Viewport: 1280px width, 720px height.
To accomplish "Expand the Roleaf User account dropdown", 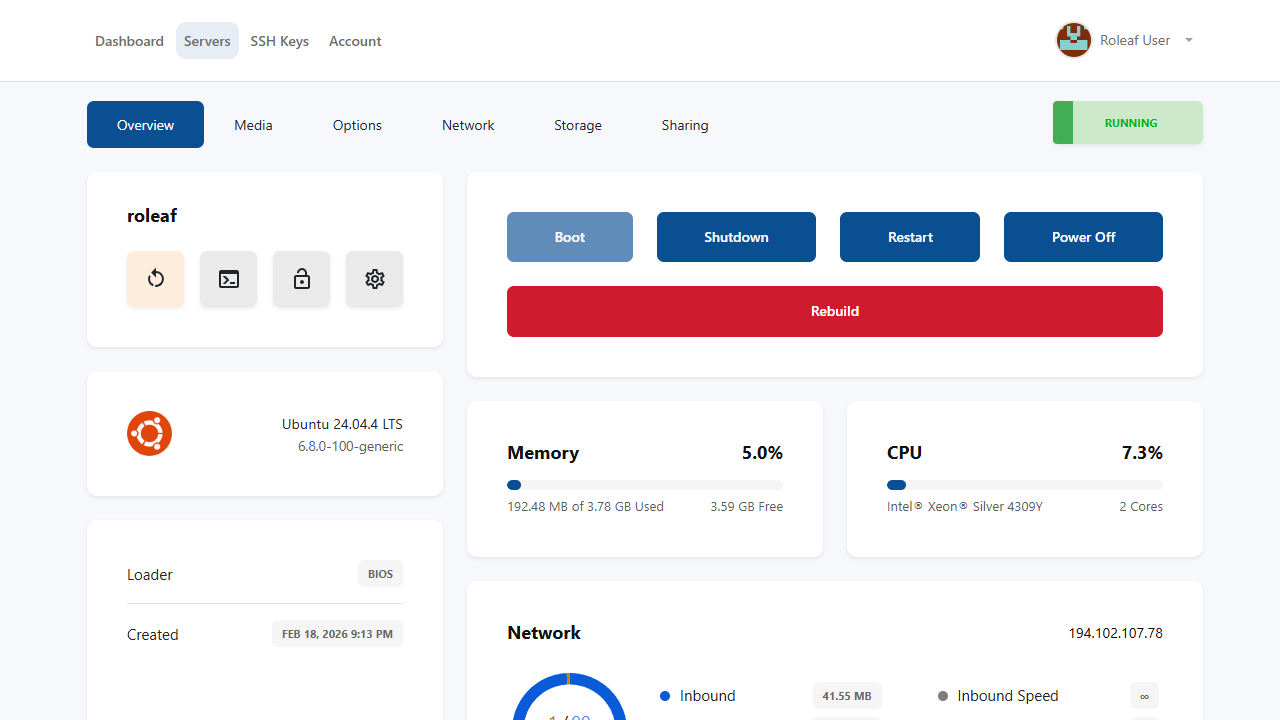I will [1188, 40].
